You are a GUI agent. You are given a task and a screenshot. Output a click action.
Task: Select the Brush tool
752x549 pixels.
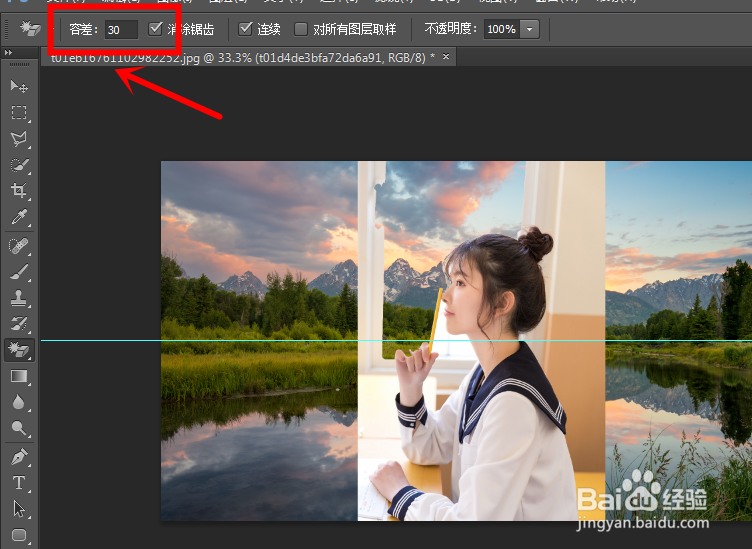point(19,272)
